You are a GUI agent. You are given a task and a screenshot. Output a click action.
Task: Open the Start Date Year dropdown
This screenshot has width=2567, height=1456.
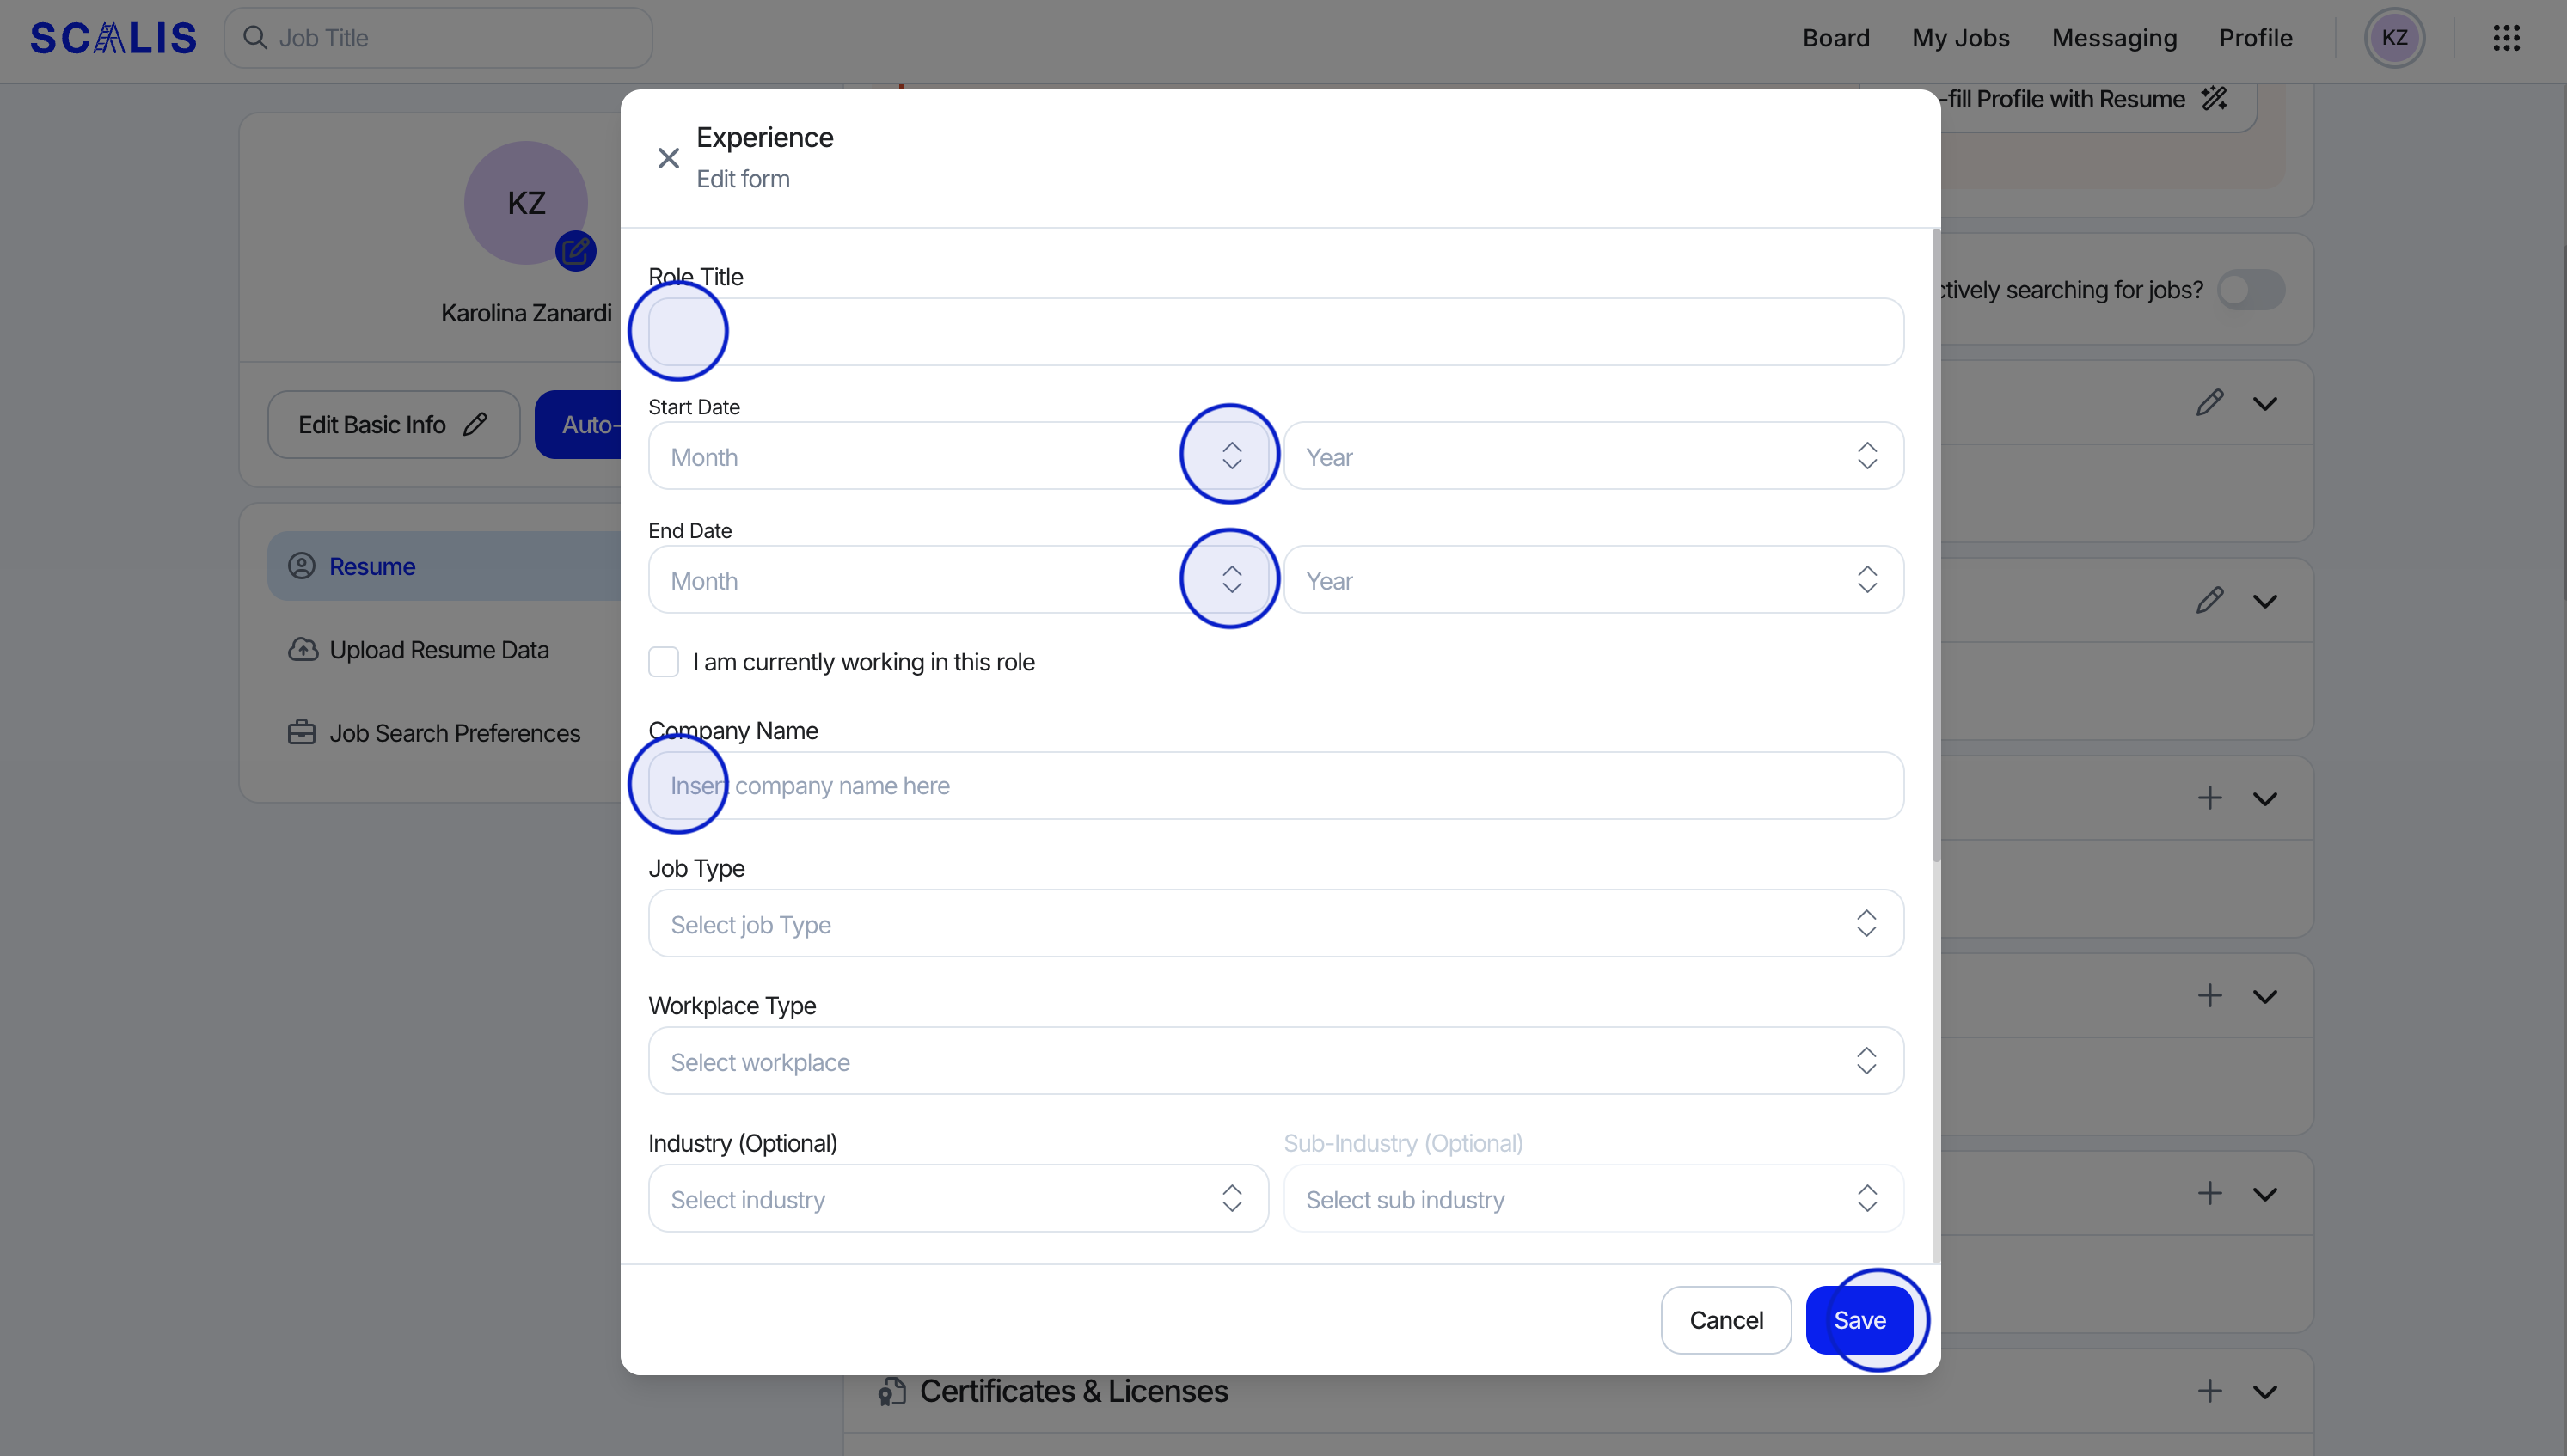[x=1593, y=457]
